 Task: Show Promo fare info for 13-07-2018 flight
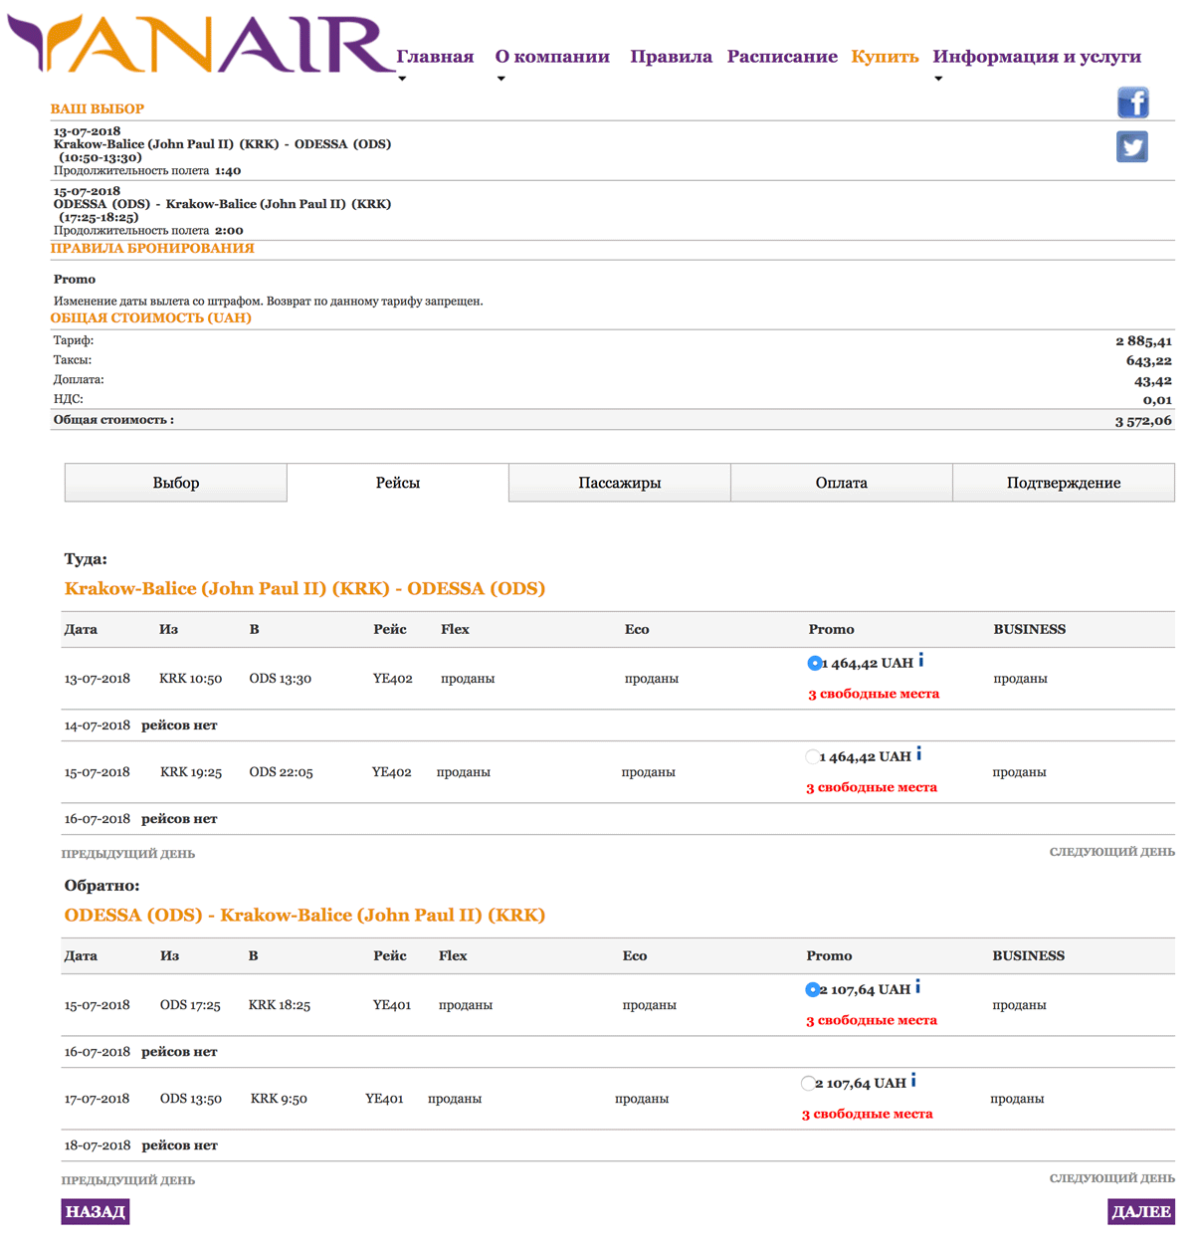921,661
